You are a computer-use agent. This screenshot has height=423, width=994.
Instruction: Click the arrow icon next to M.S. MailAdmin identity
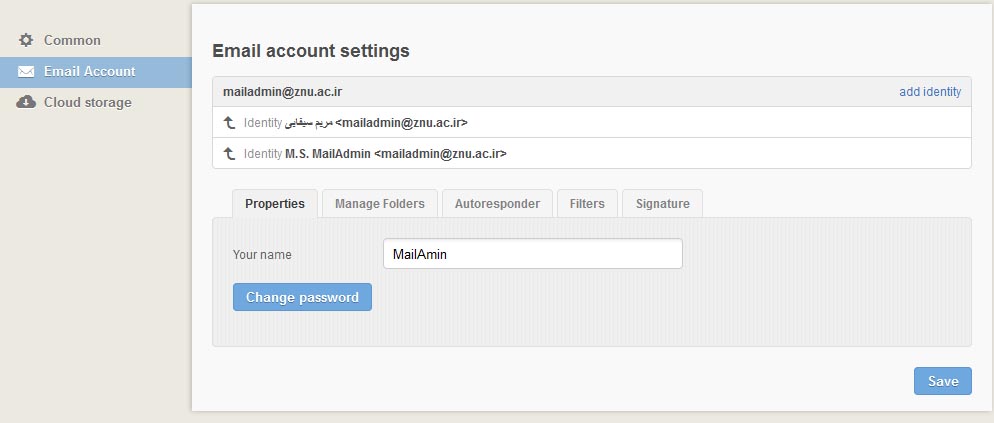click(x=229, y=153)
